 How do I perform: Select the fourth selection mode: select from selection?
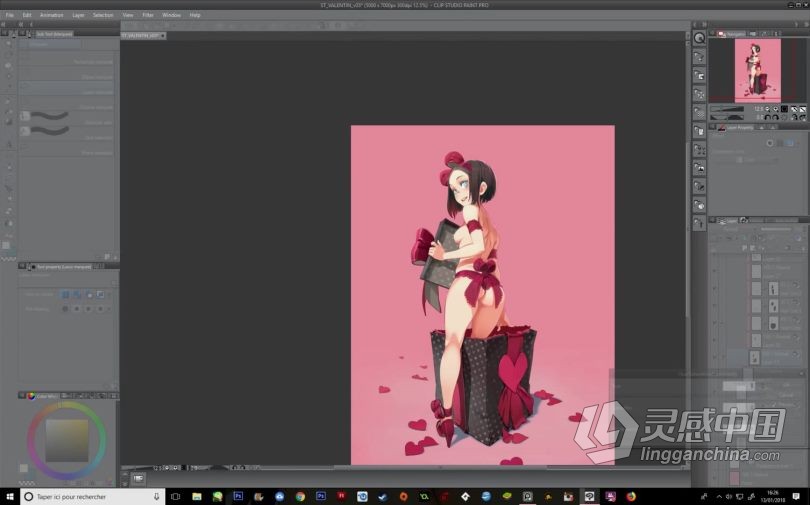click(100, 294)
